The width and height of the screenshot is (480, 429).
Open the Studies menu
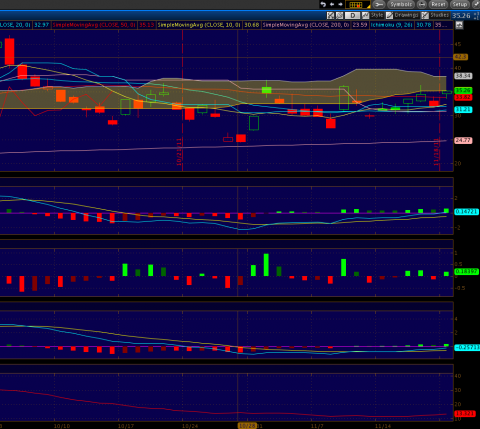coord(435,15)
